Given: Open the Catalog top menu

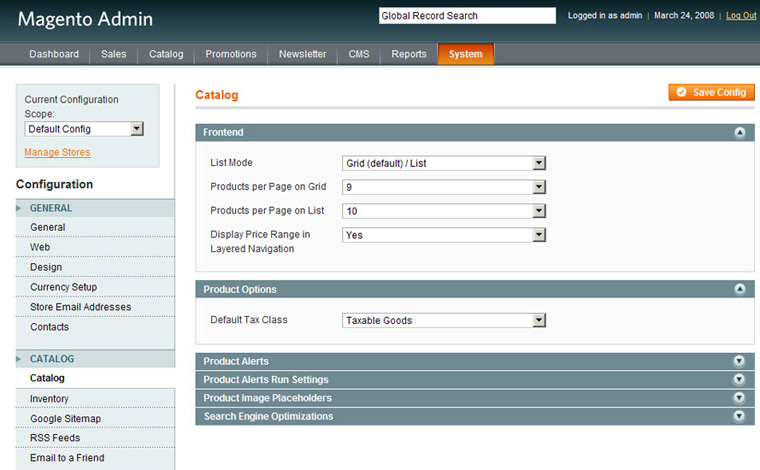Looking at the screenshot, I should [166, 54].
